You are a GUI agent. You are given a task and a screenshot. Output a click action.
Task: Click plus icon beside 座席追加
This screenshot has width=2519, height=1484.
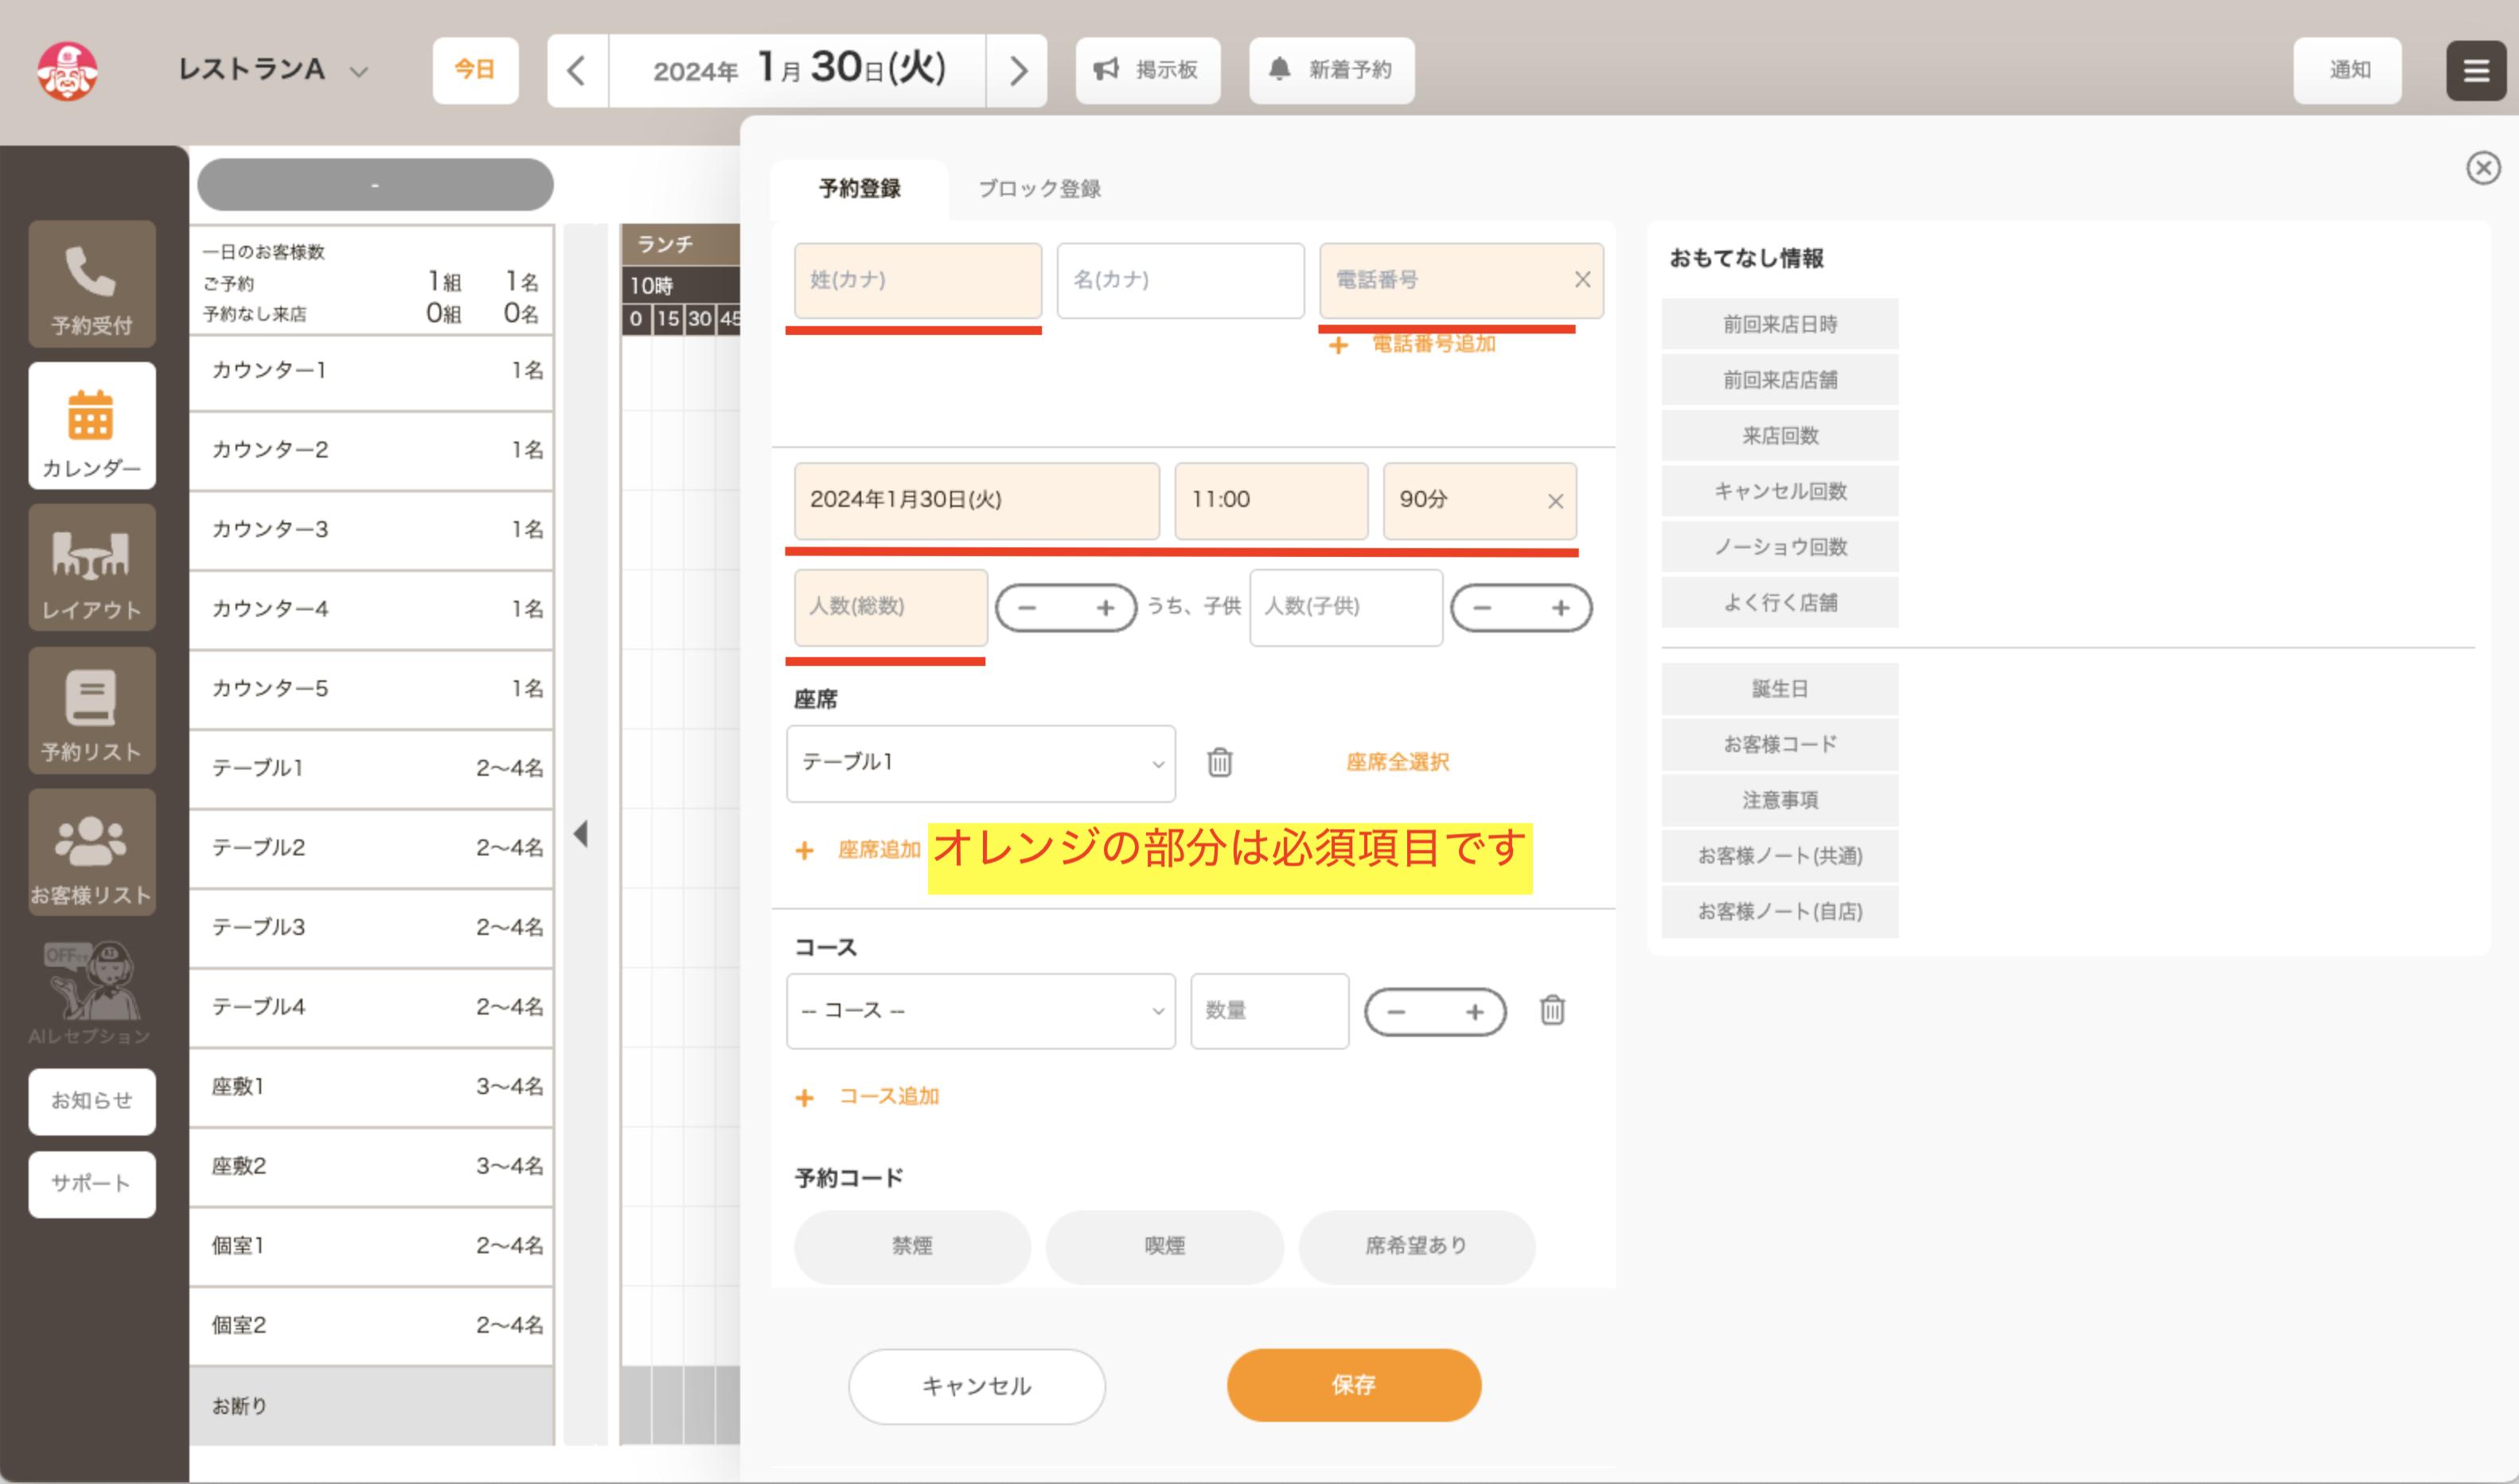[804, 851]
